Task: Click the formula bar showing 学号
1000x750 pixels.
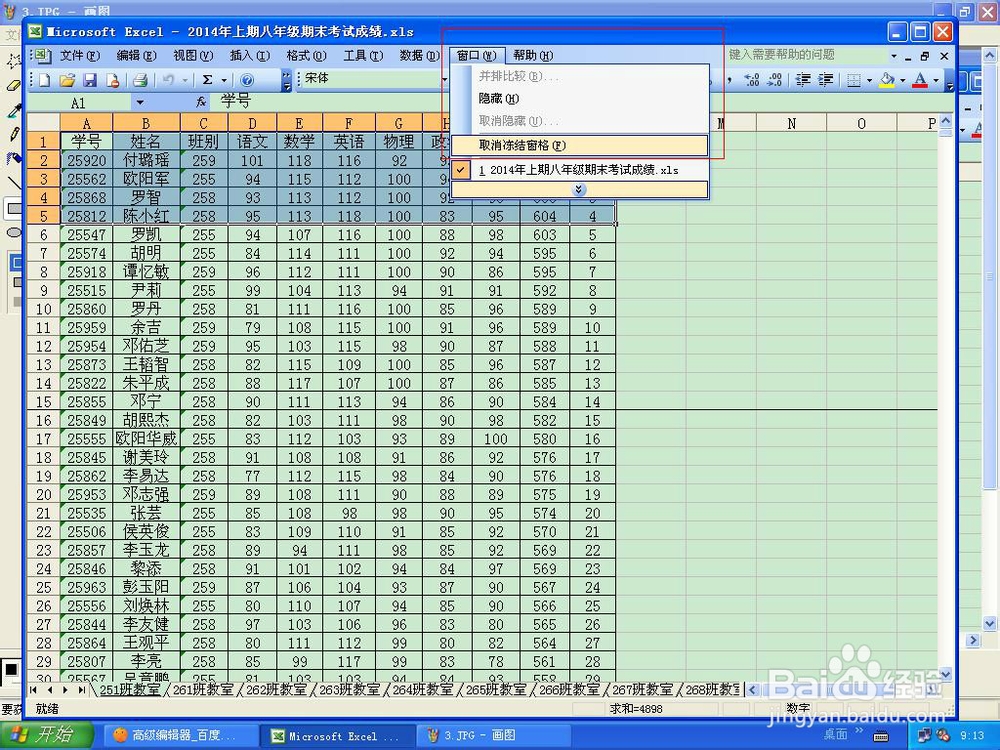Action: [x=583, y=101]
